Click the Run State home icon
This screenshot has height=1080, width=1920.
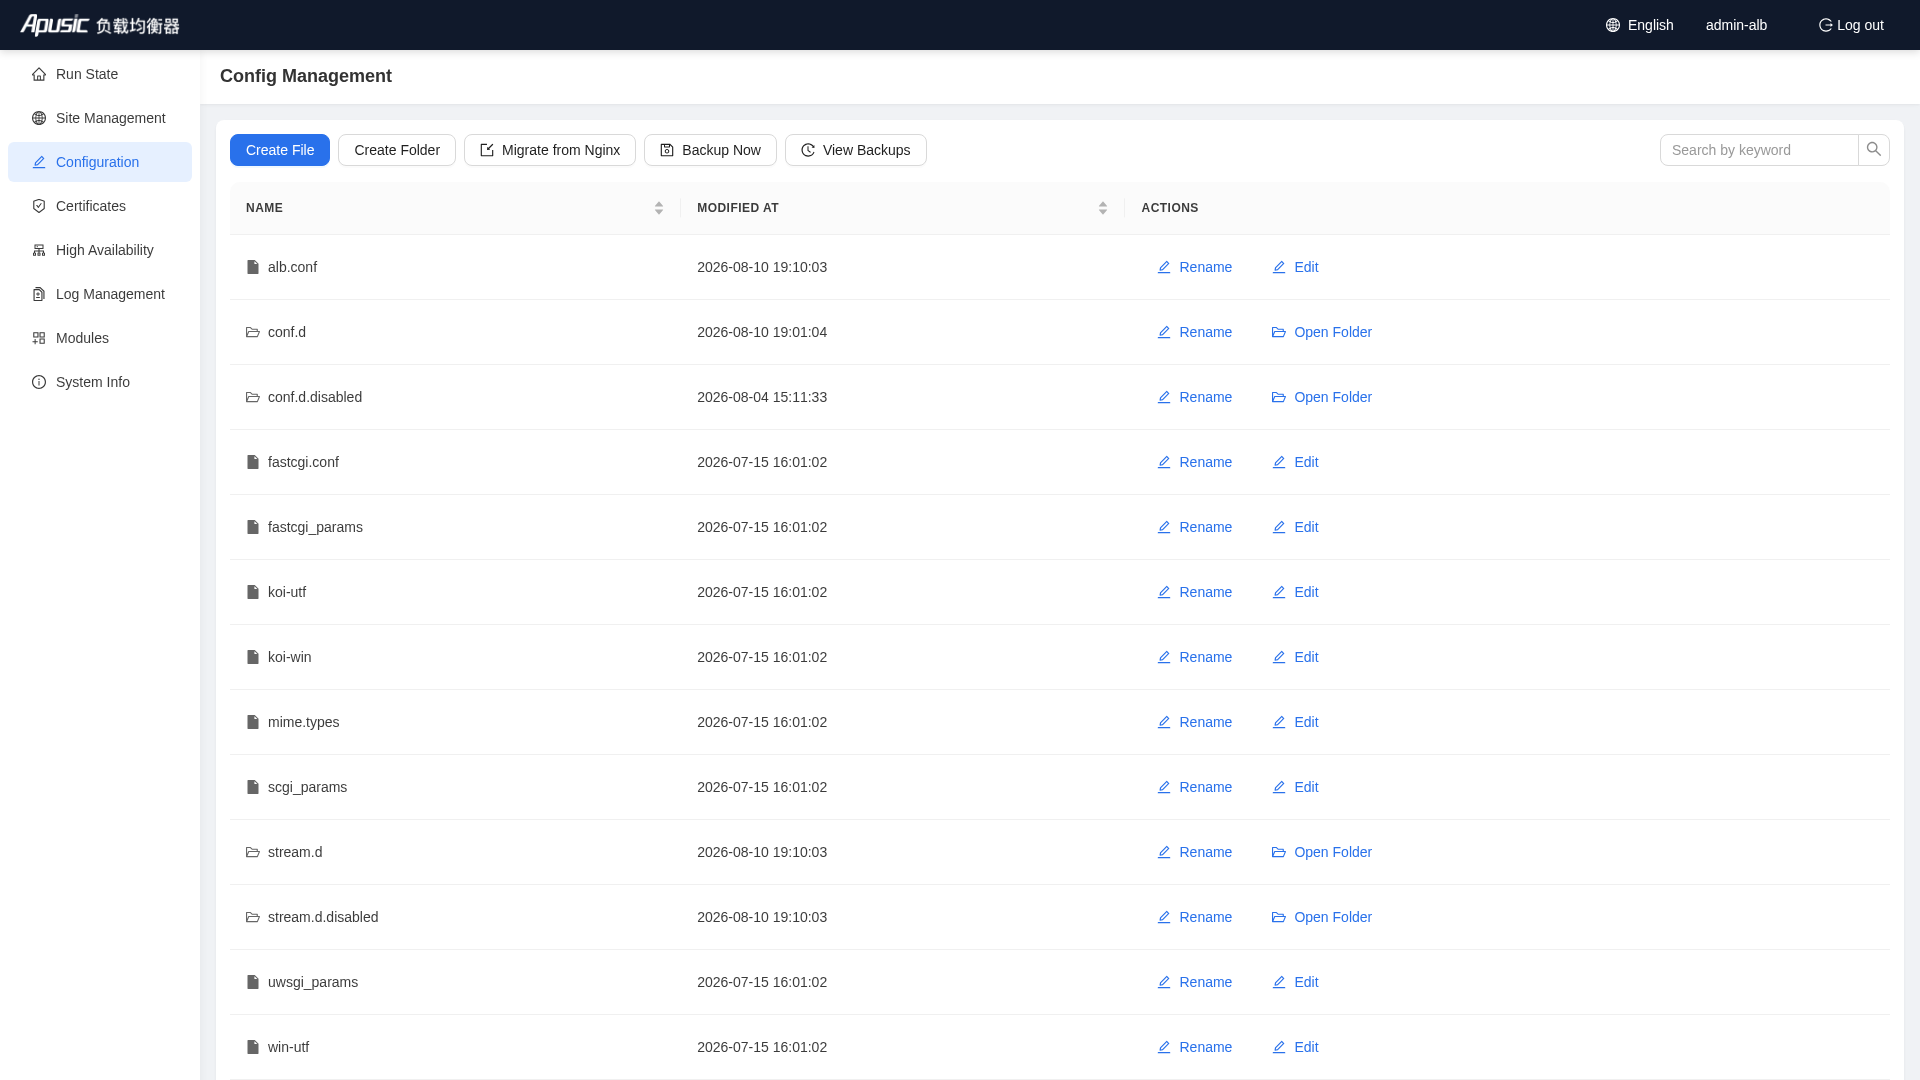[39, 74]
